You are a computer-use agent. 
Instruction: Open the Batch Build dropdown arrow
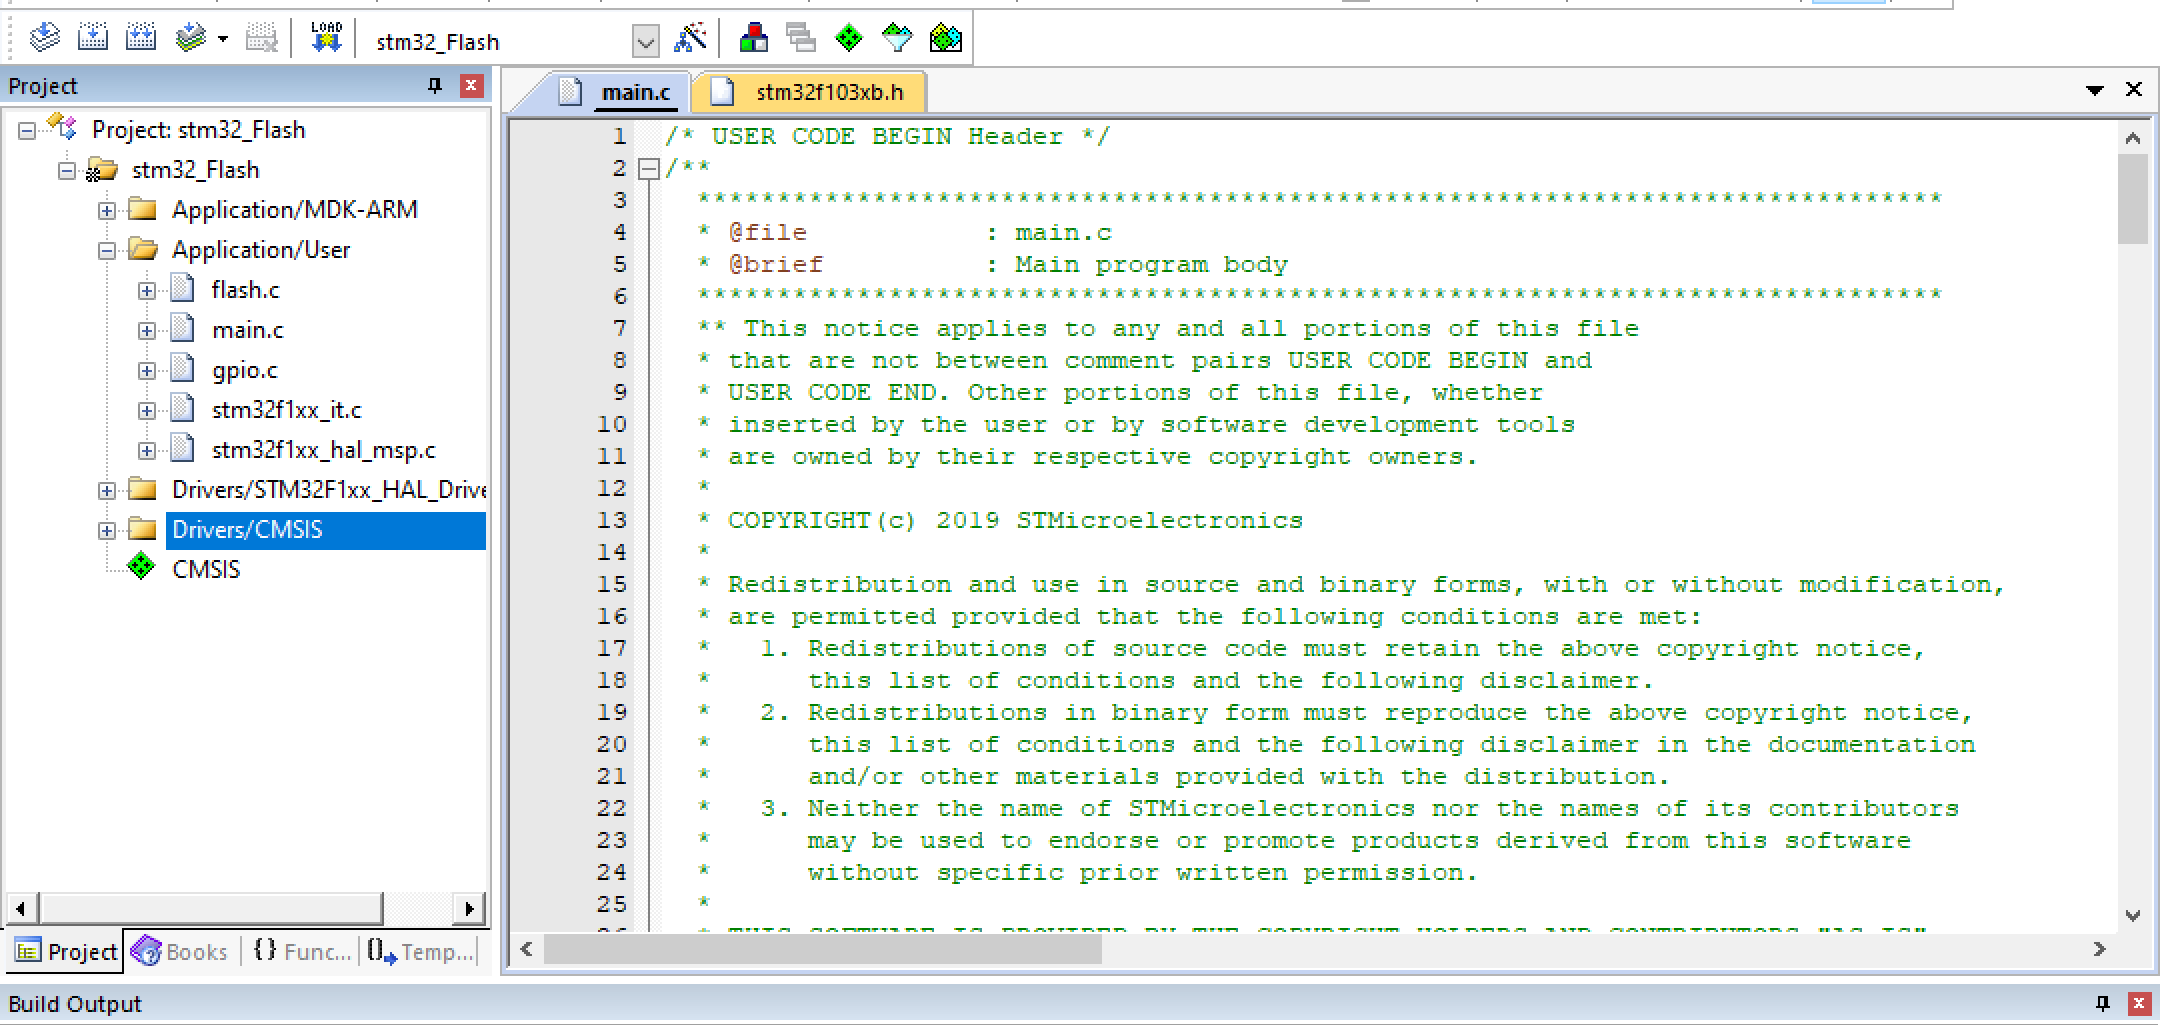click(x=222, y=40)
